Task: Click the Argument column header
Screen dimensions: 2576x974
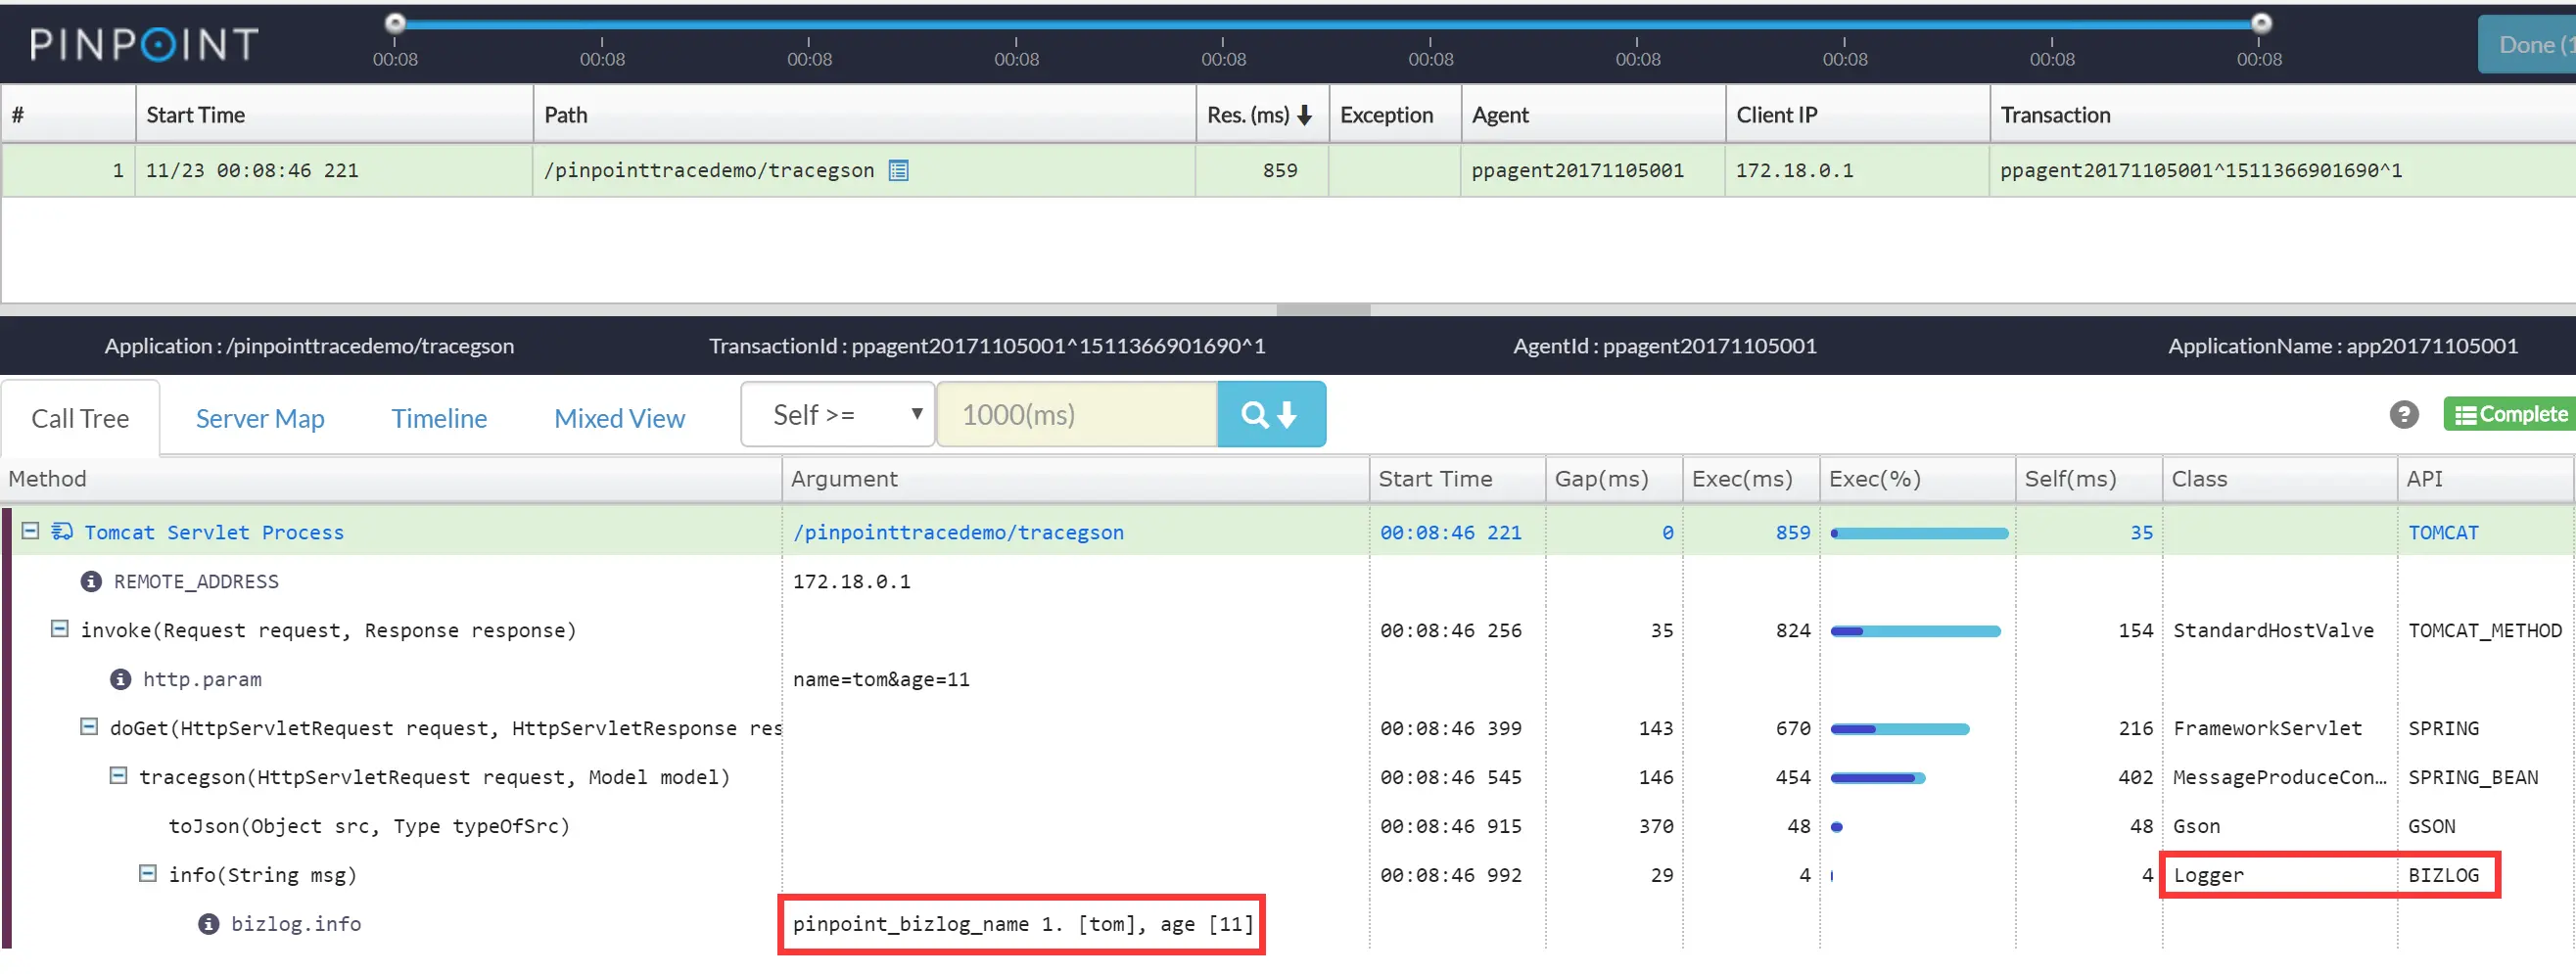Action: (1075, 479)
